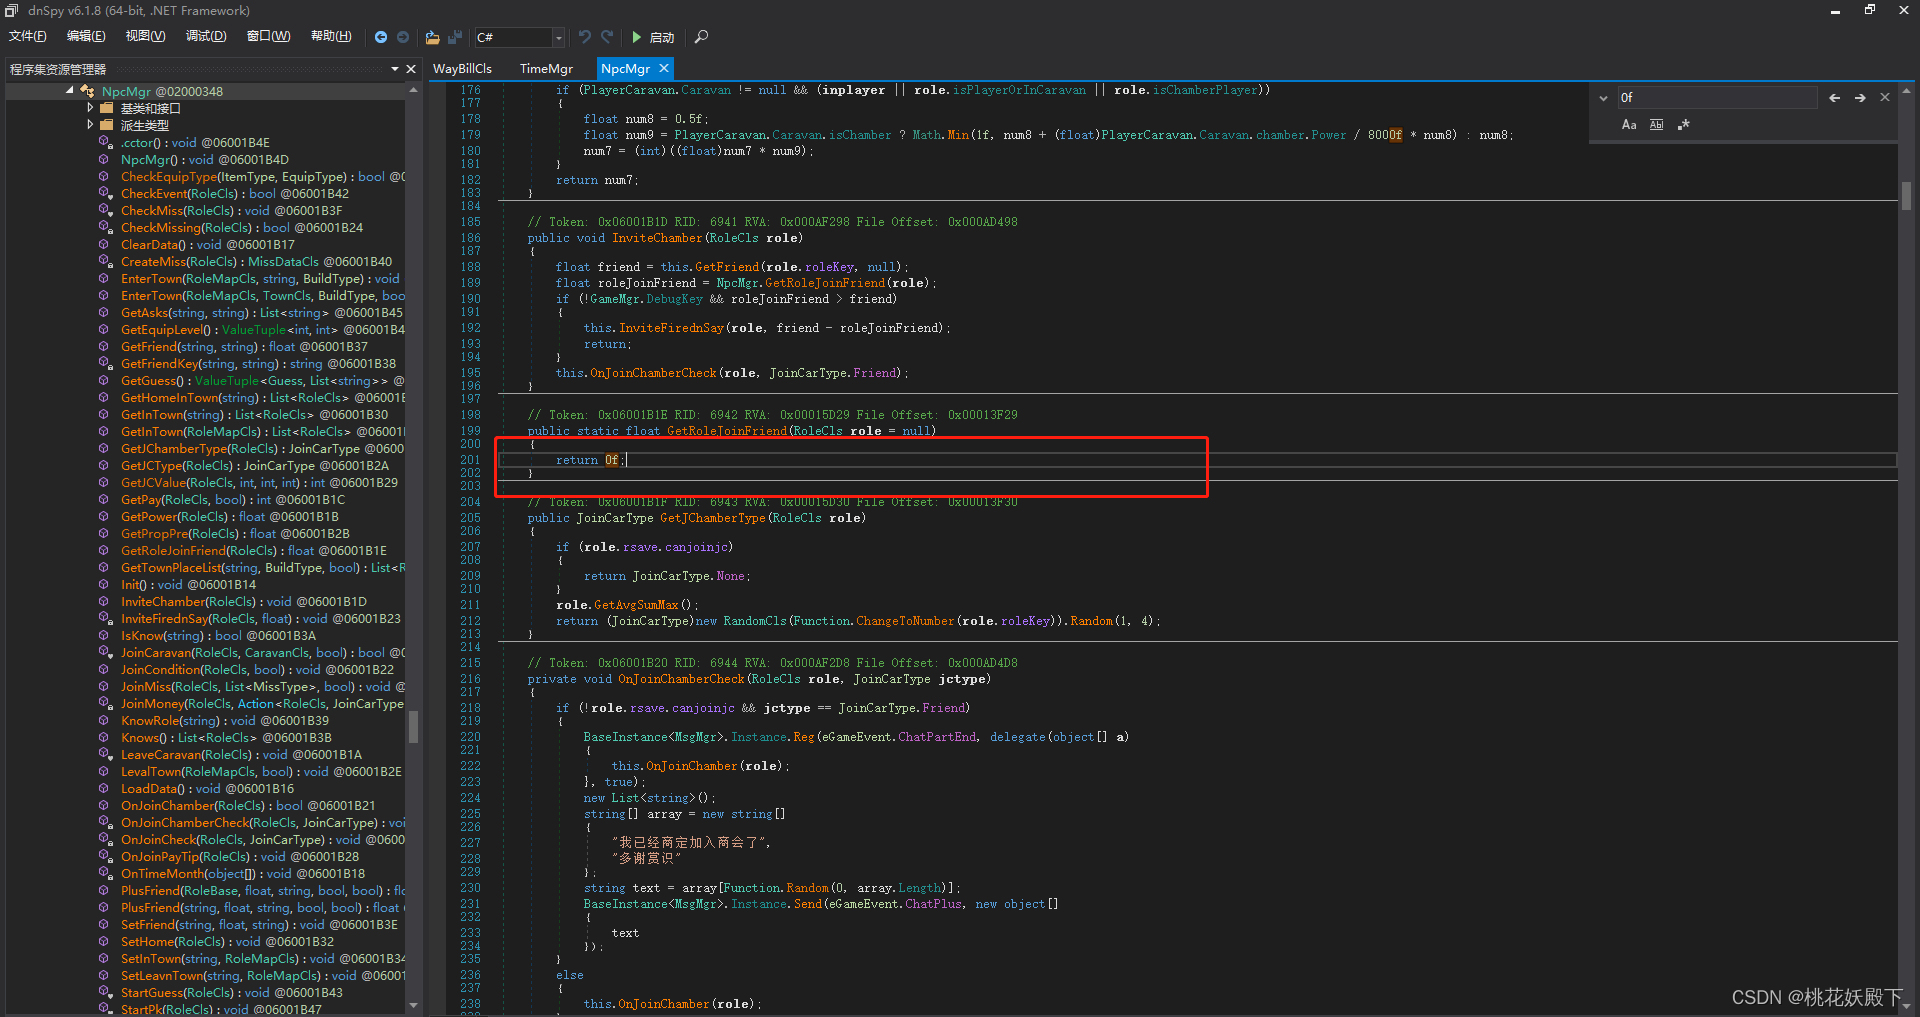The image size is (1920, 1017).
Task: Select the NpcMgr tab
Action: (625, 69)
